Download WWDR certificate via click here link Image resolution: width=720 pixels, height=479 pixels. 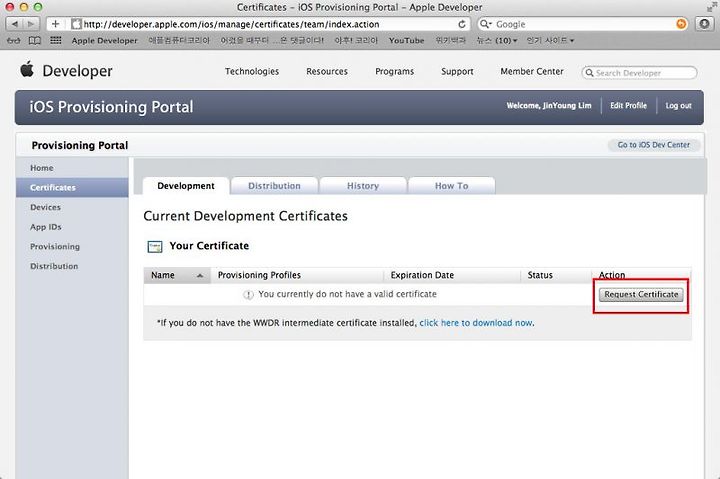476,323
